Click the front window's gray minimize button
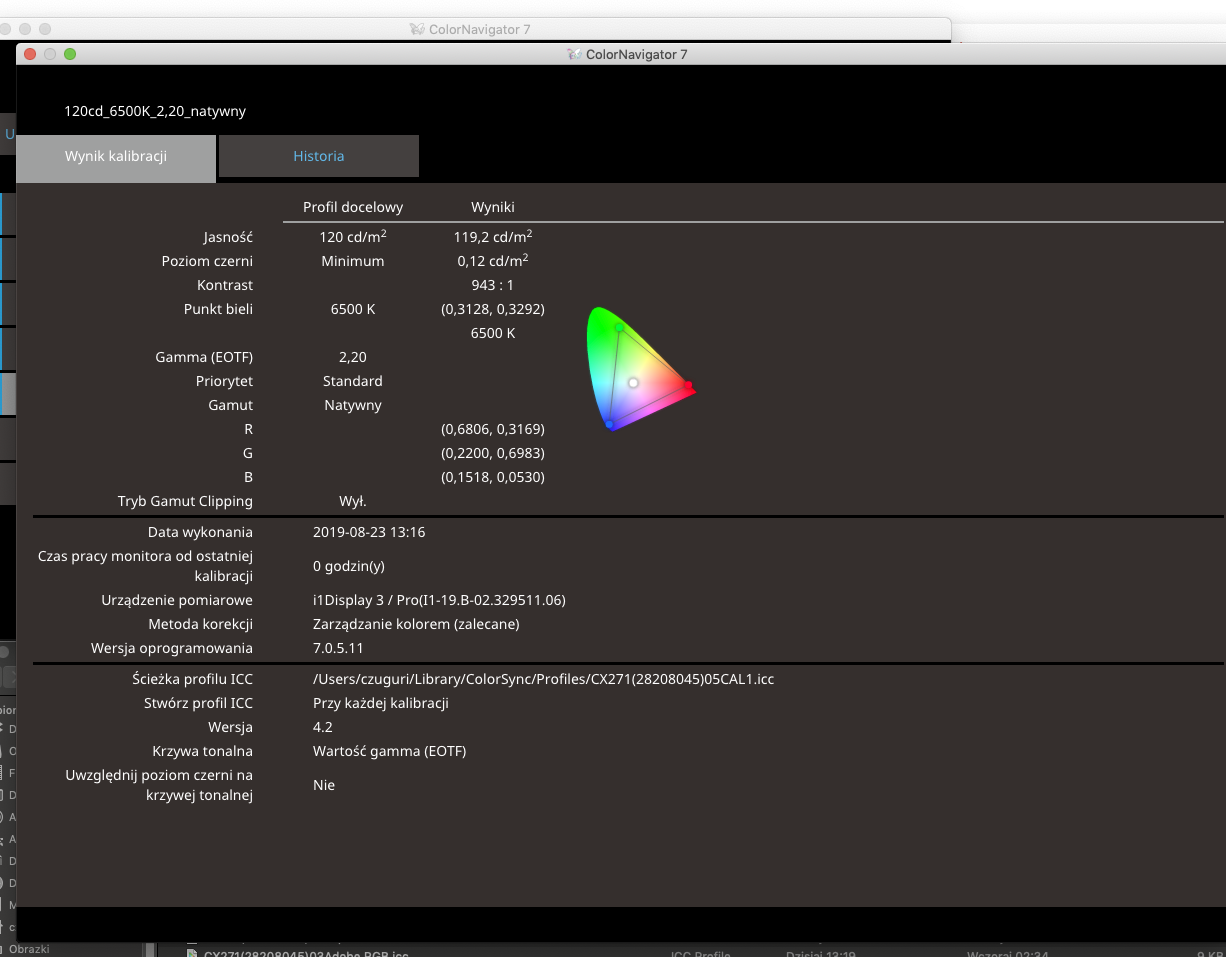This screenshot has height=957, width=1226. point(50,54)
